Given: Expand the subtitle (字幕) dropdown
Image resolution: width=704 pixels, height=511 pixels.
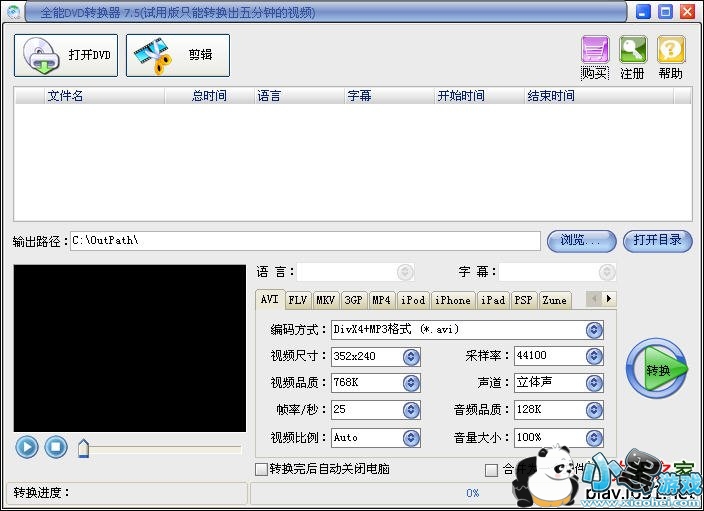Looking at the screenshot, I should pos(607,272).
